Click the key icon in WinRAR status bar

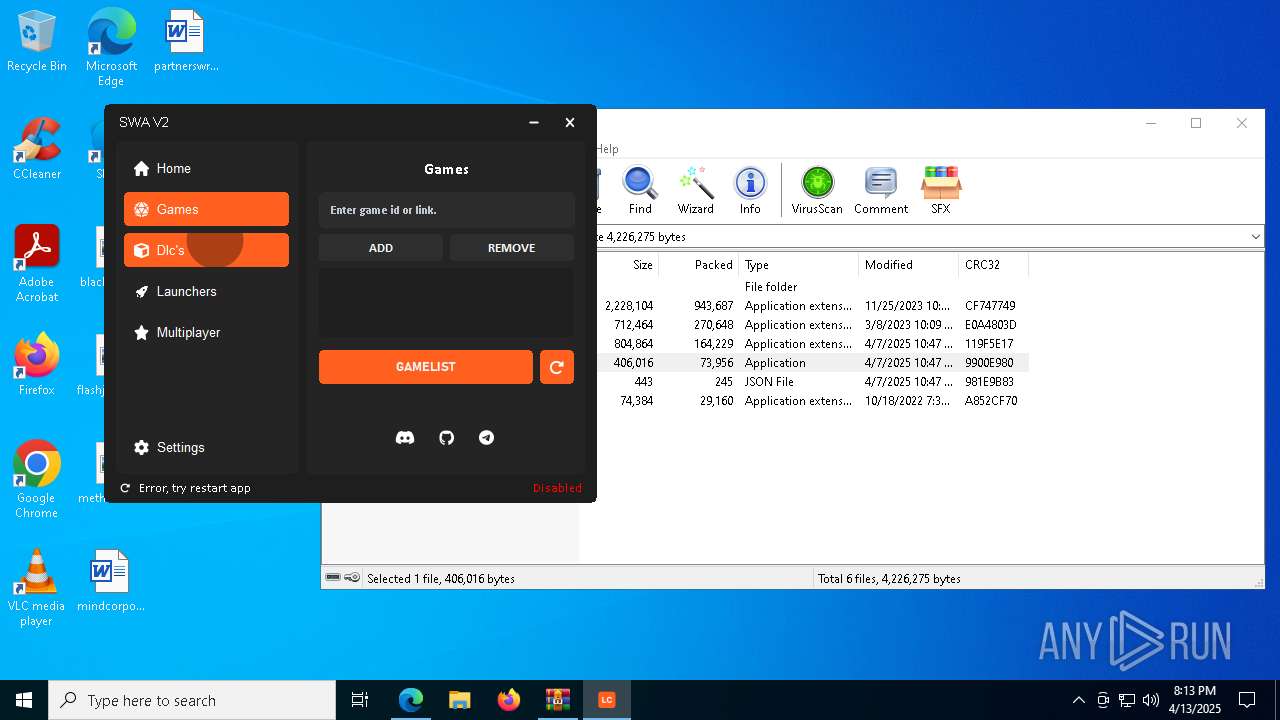tap(352, 578)
